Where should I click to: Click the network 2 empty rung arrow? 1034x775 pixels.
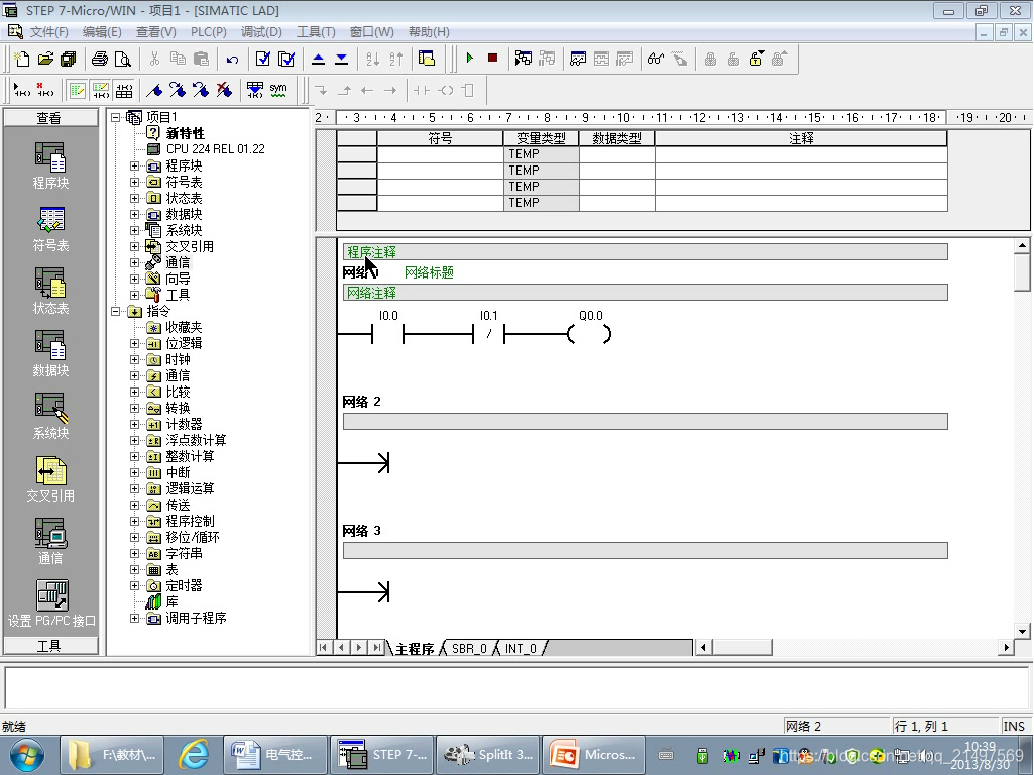(363, 463)
